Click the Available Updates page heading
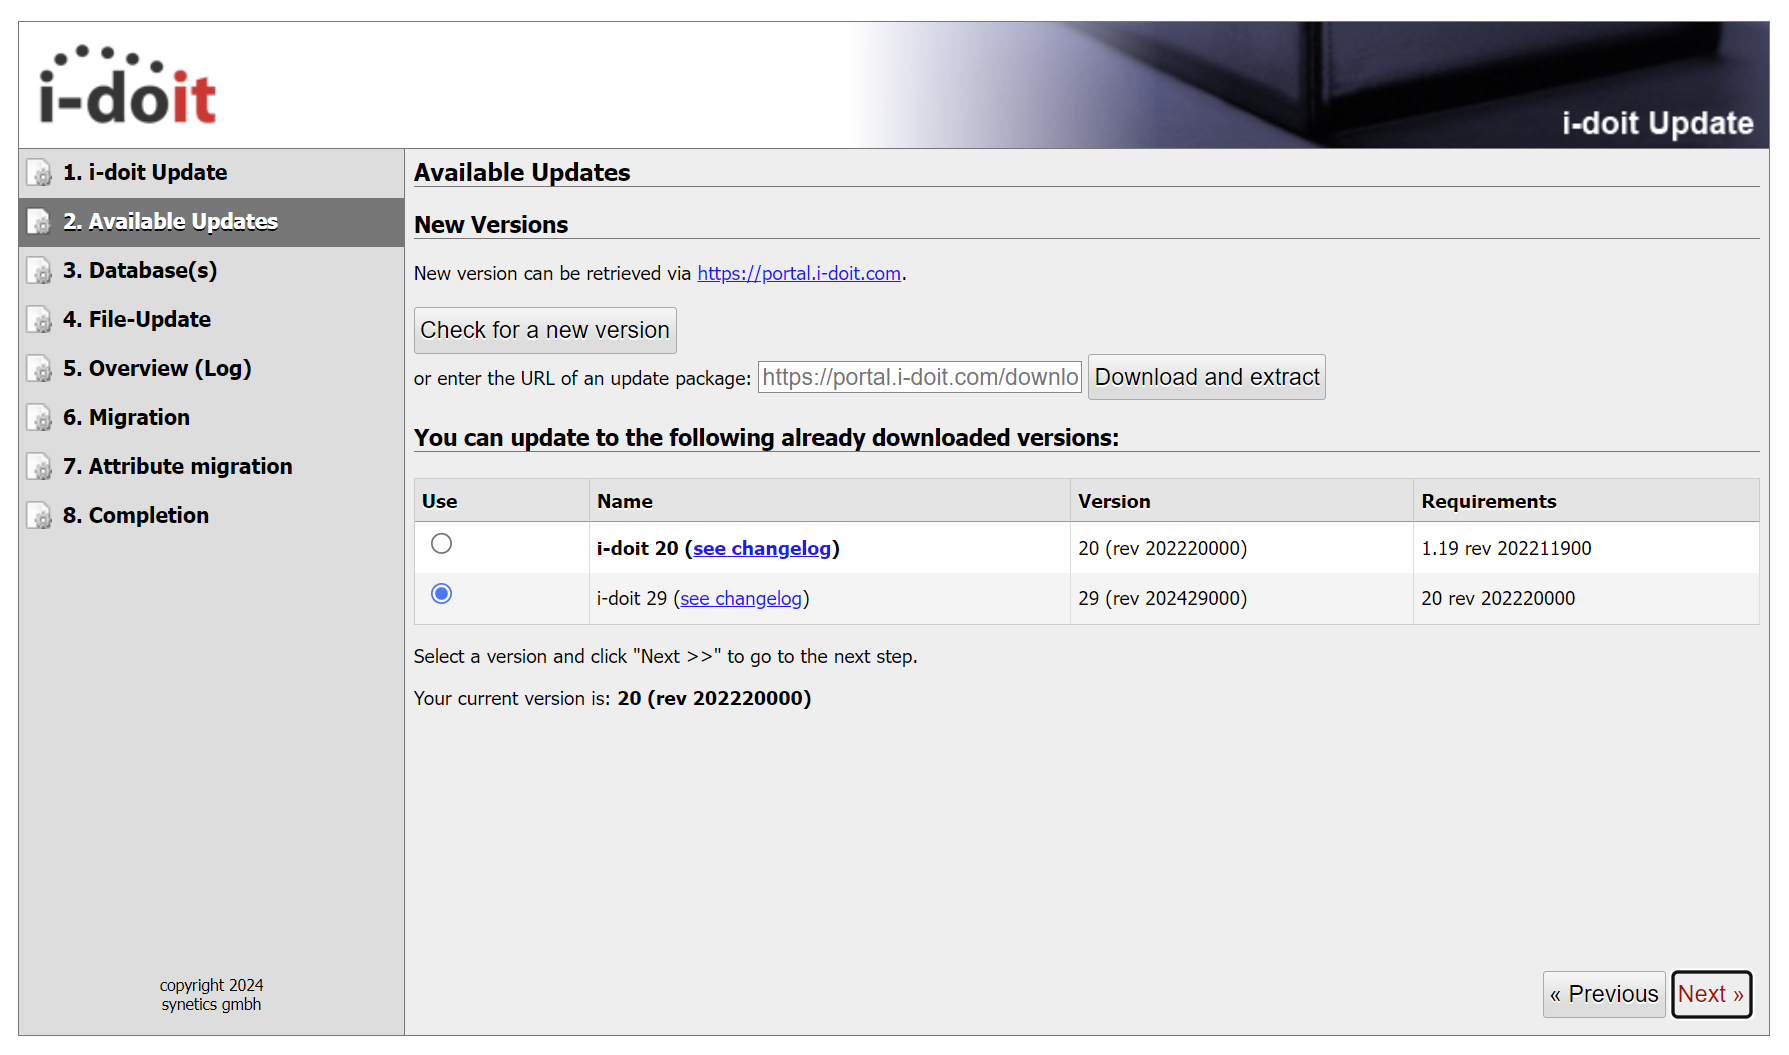The height and width of the screenshot is (1055, 1789). coord(522,172)
